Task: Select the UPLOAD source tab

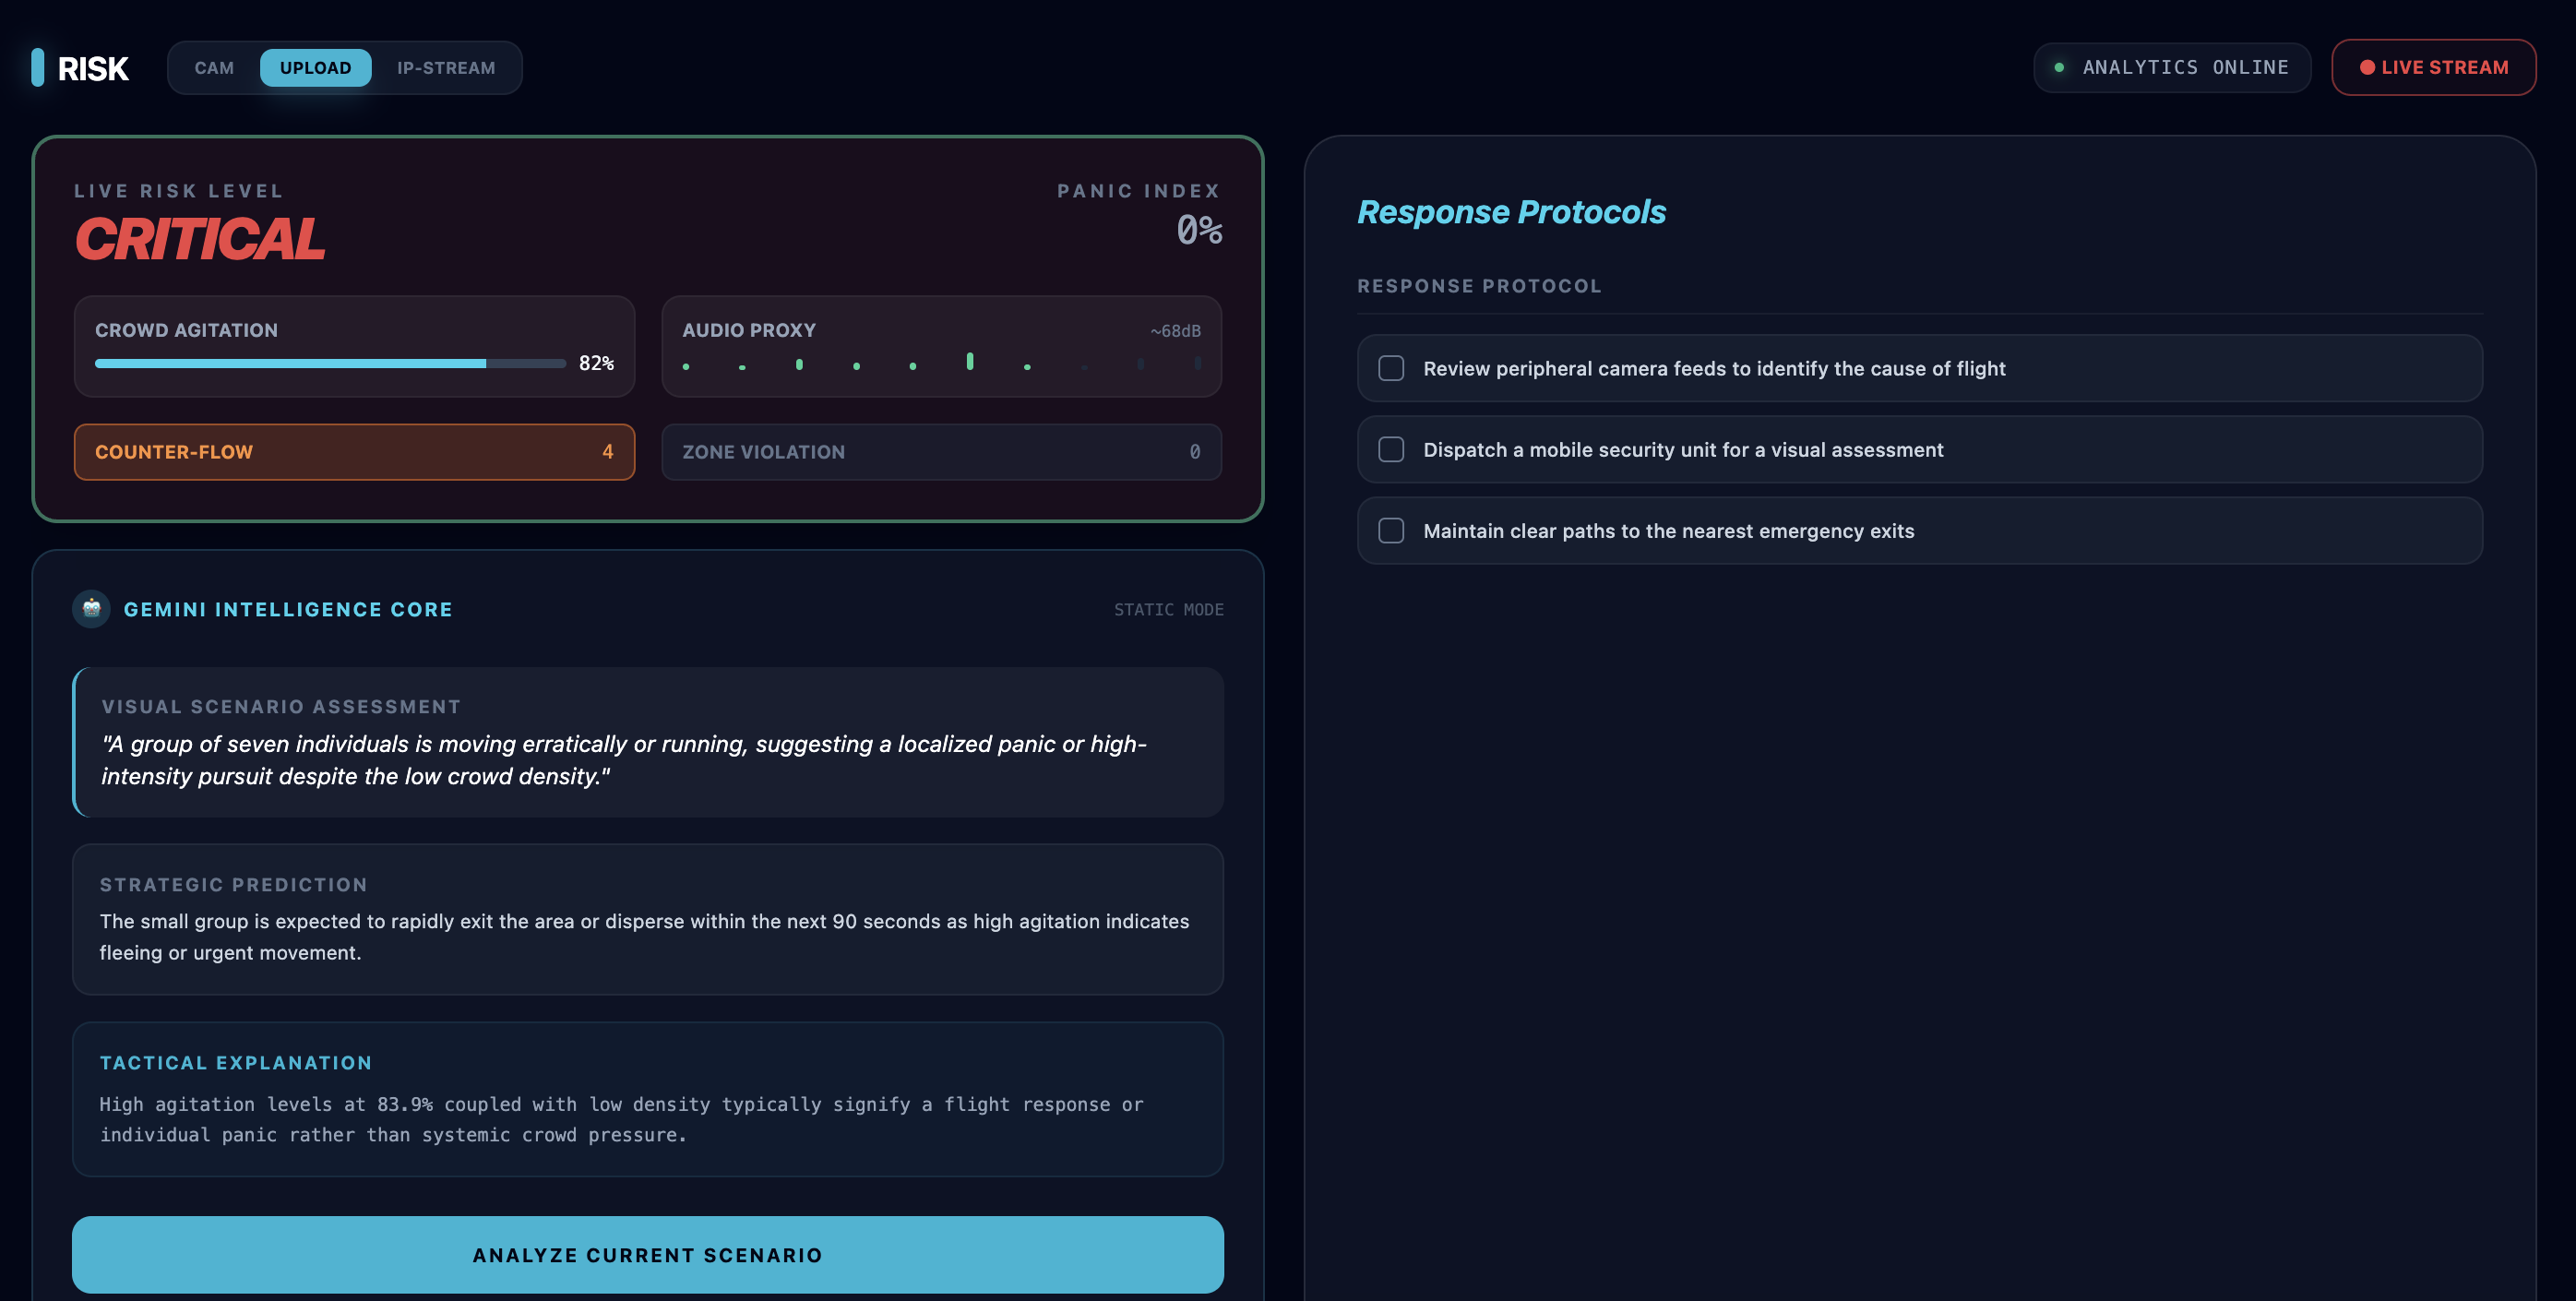Action: pyautogui.click(x=315, y=68)
